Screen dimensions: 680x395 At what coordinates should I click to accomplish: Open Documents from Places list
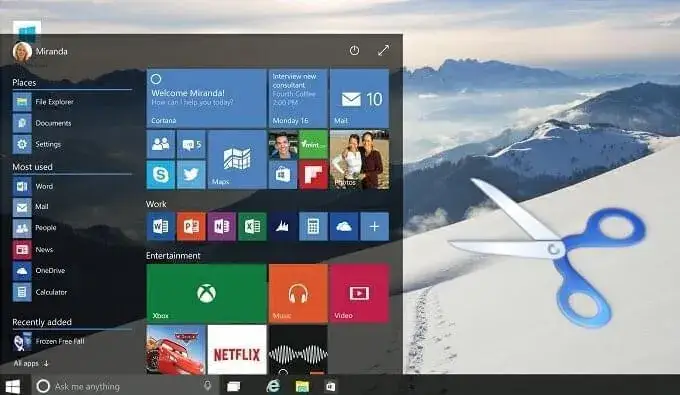tap(42, 123)
